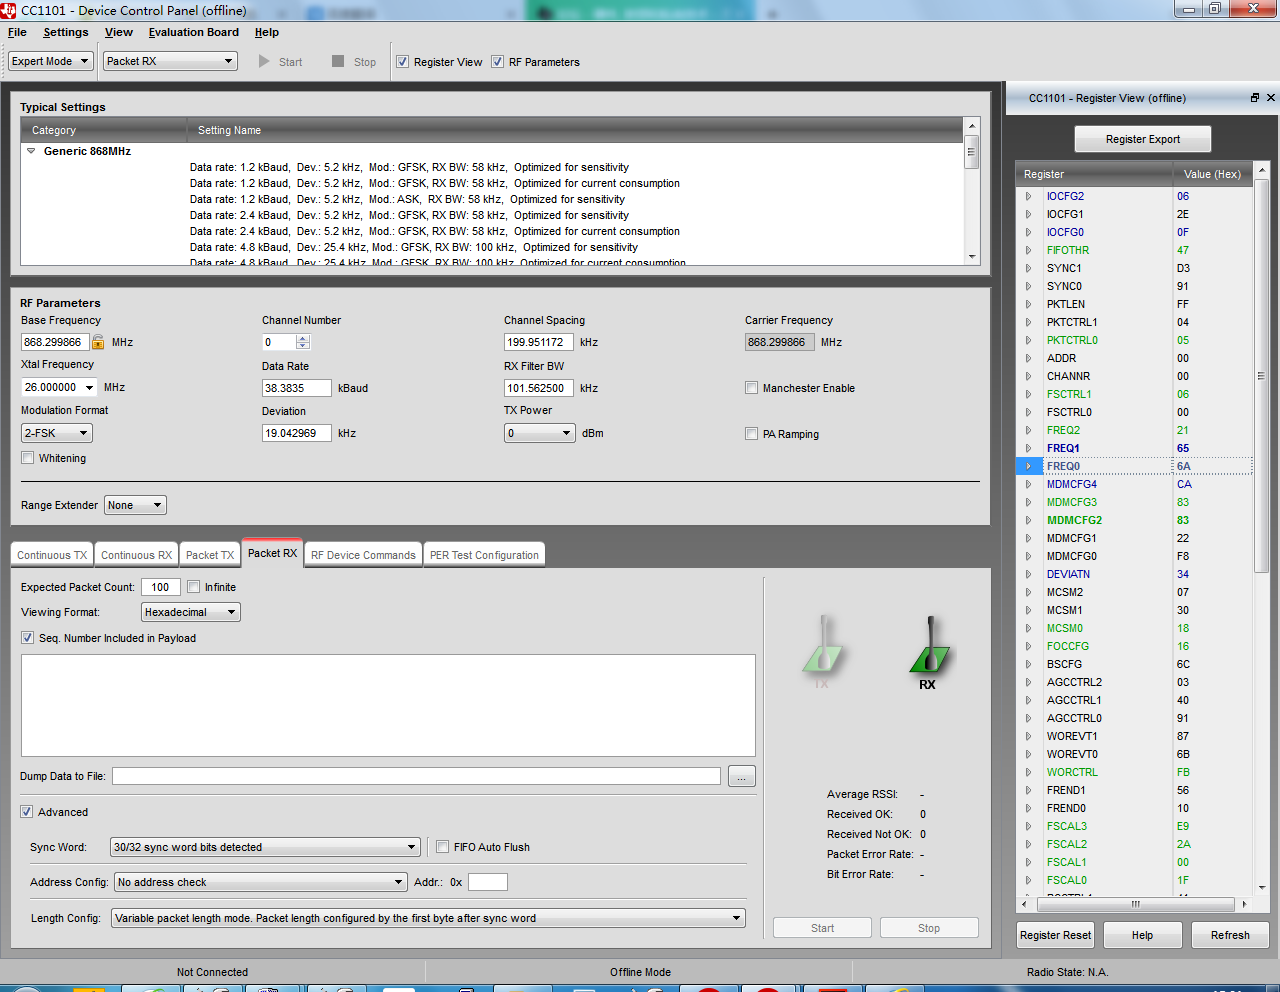
Task: Open the Expert Mode dropdown
Action: pyautogui.click(x=51, y=61)
